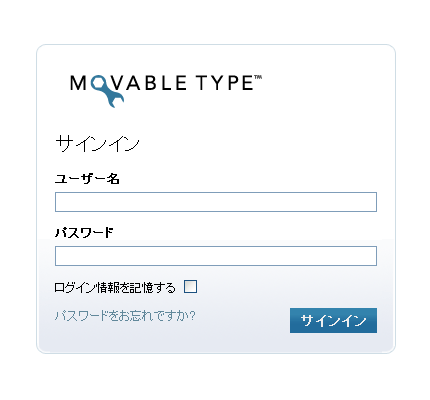430x400 pixels.
Task: Click the letter Y in TYPE logo
Action: pyautogui.click(x=218, y=83)
